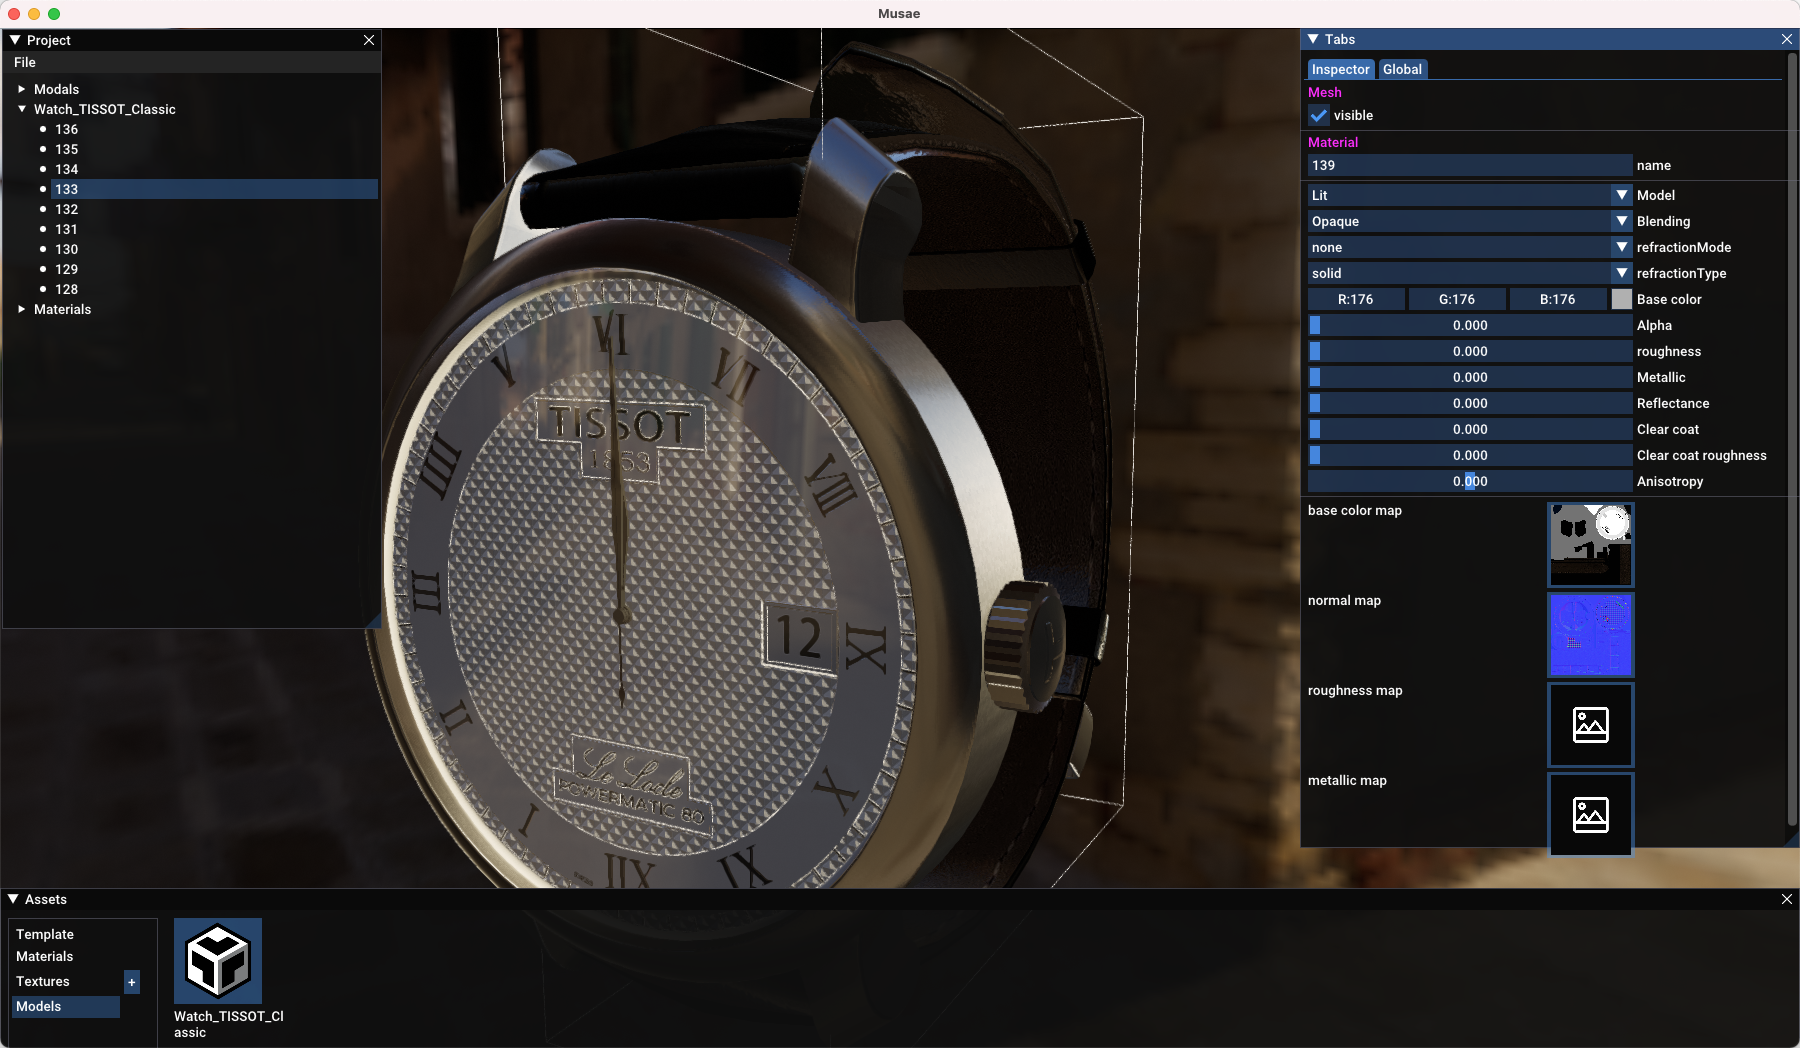This screenshot has width=1800, height=1048.
Task: Collapse the Project panel header triangle
Action: point(15,40)
